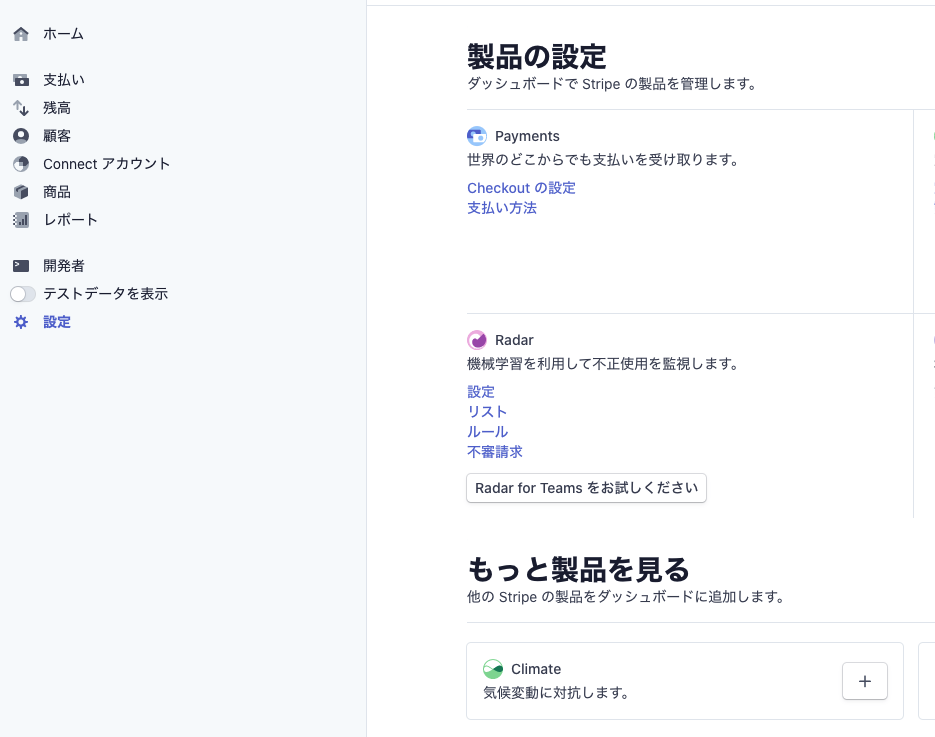935x737 pixels.
Task: Click the 開発者 terminal icon
Action: click(x=21, y=266)
